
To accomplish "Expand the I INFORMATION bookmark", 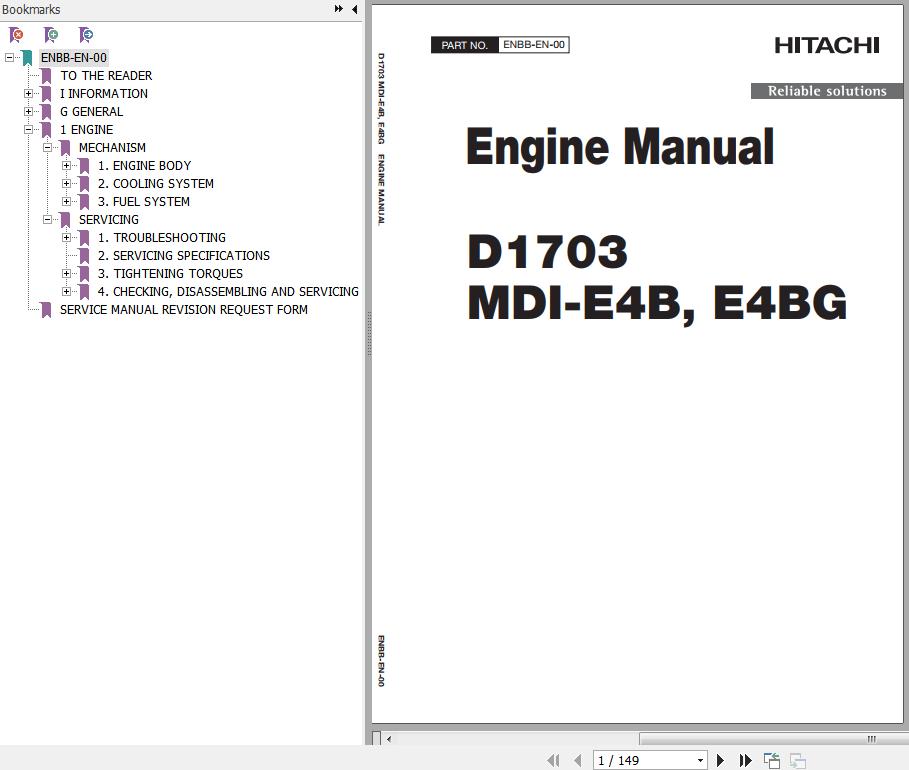I will point(29,94).
